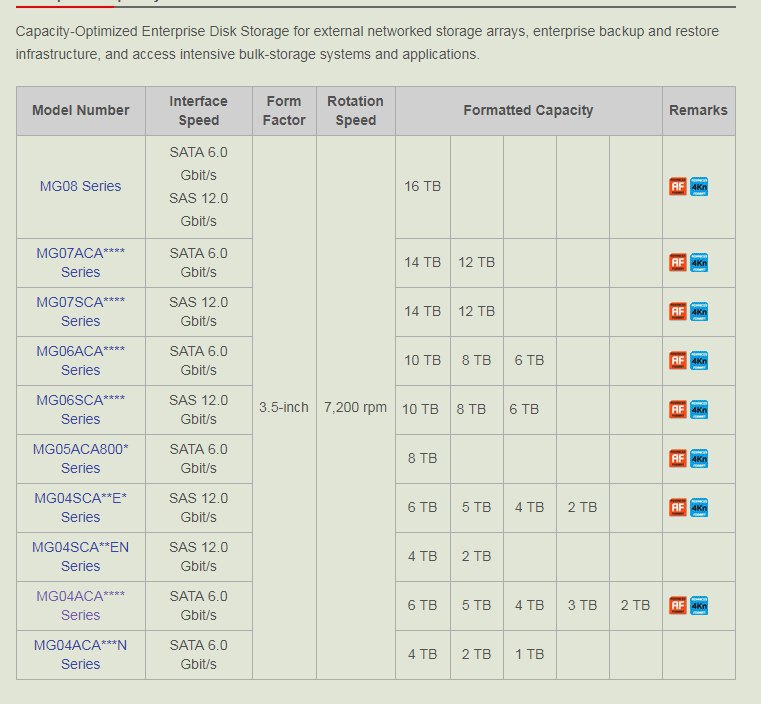Open the MG04ACA***N Series link
Viewport: 761px width, 704px height.
[x=80, y=654]
